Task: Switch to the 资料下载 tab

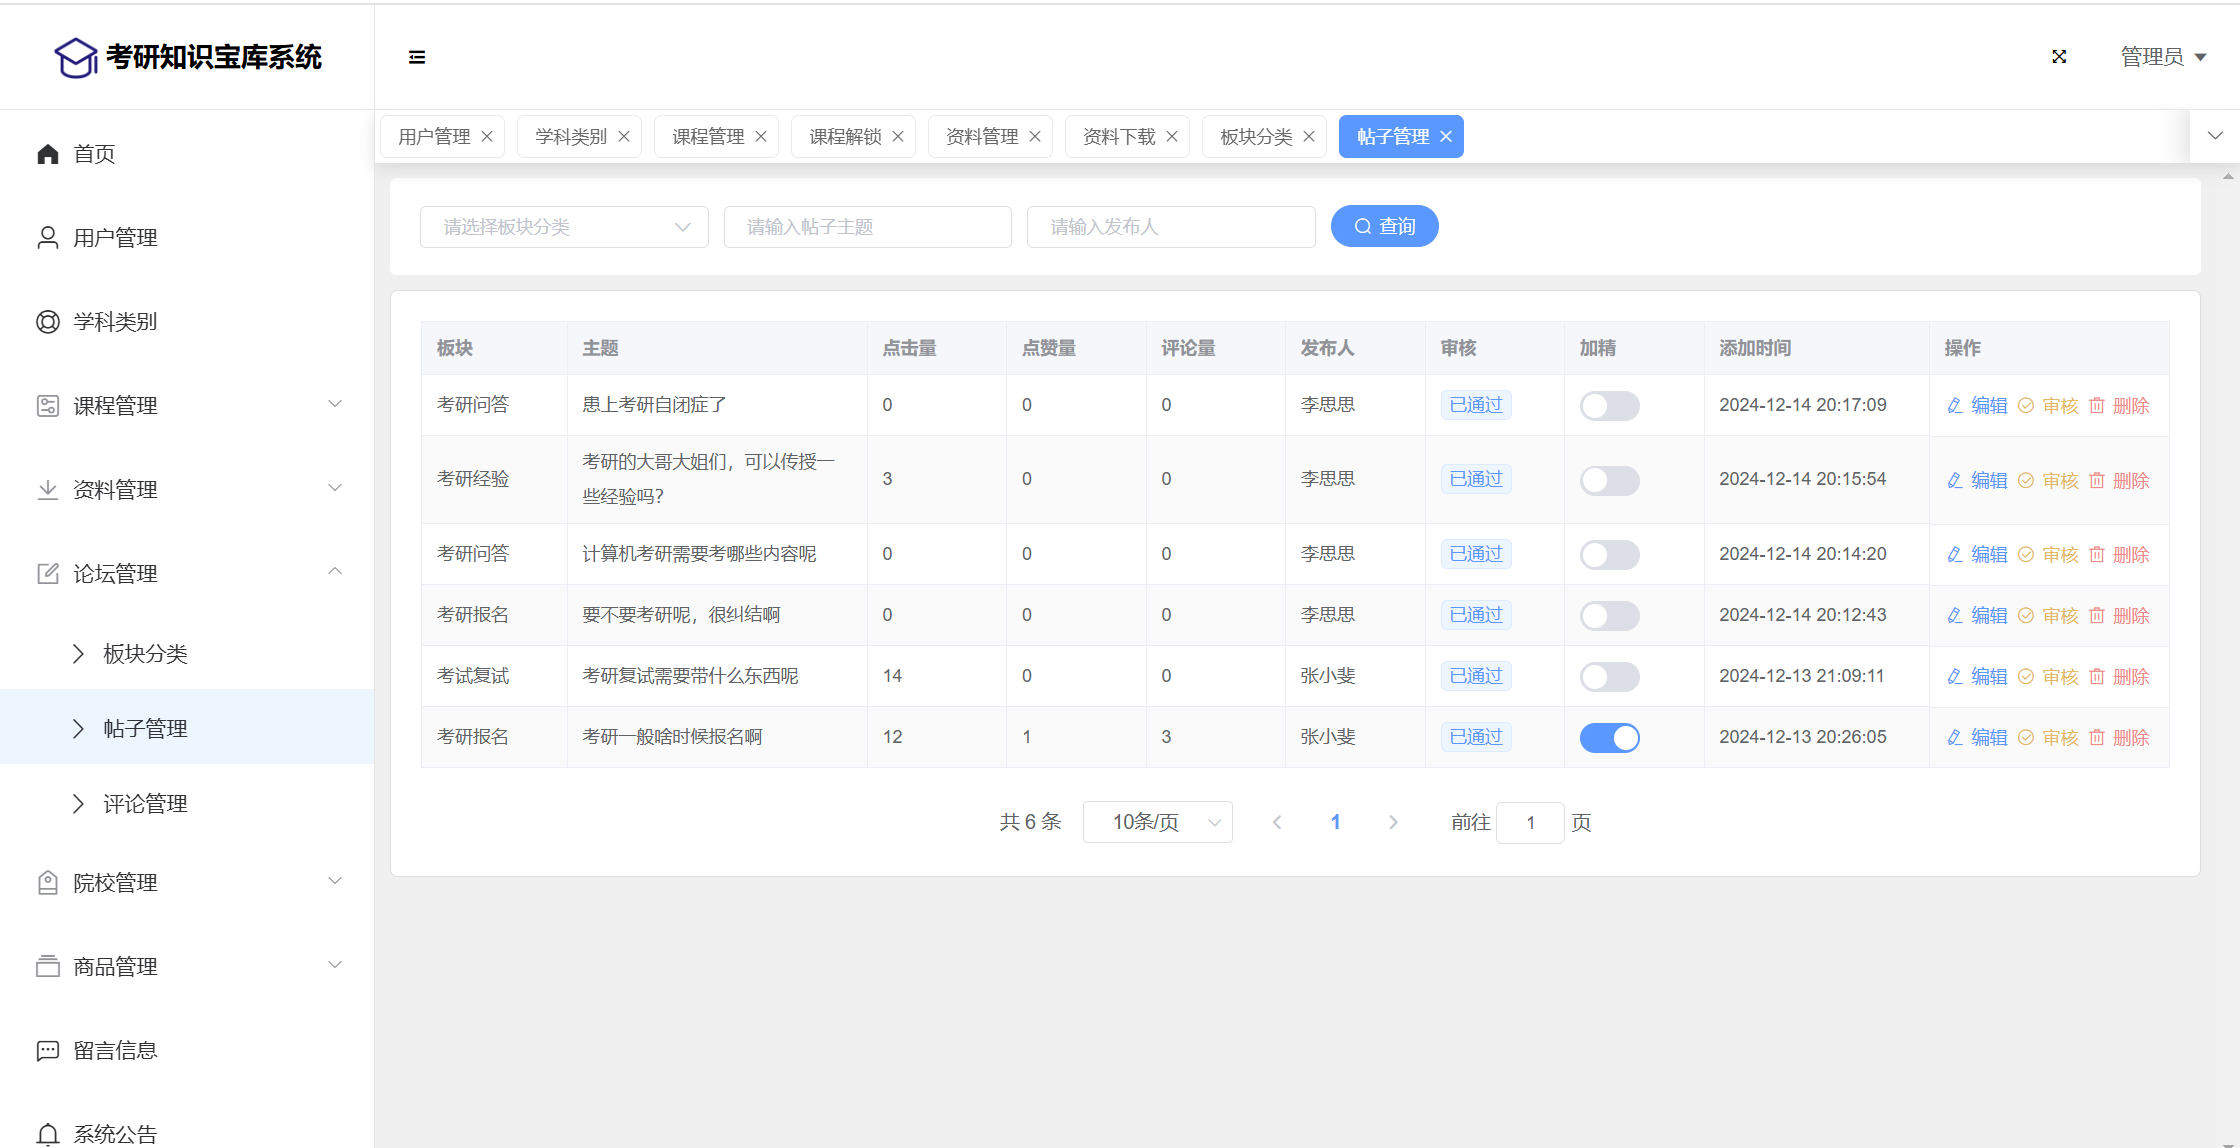Action: pyautogui.click(x=1119, y=137)
